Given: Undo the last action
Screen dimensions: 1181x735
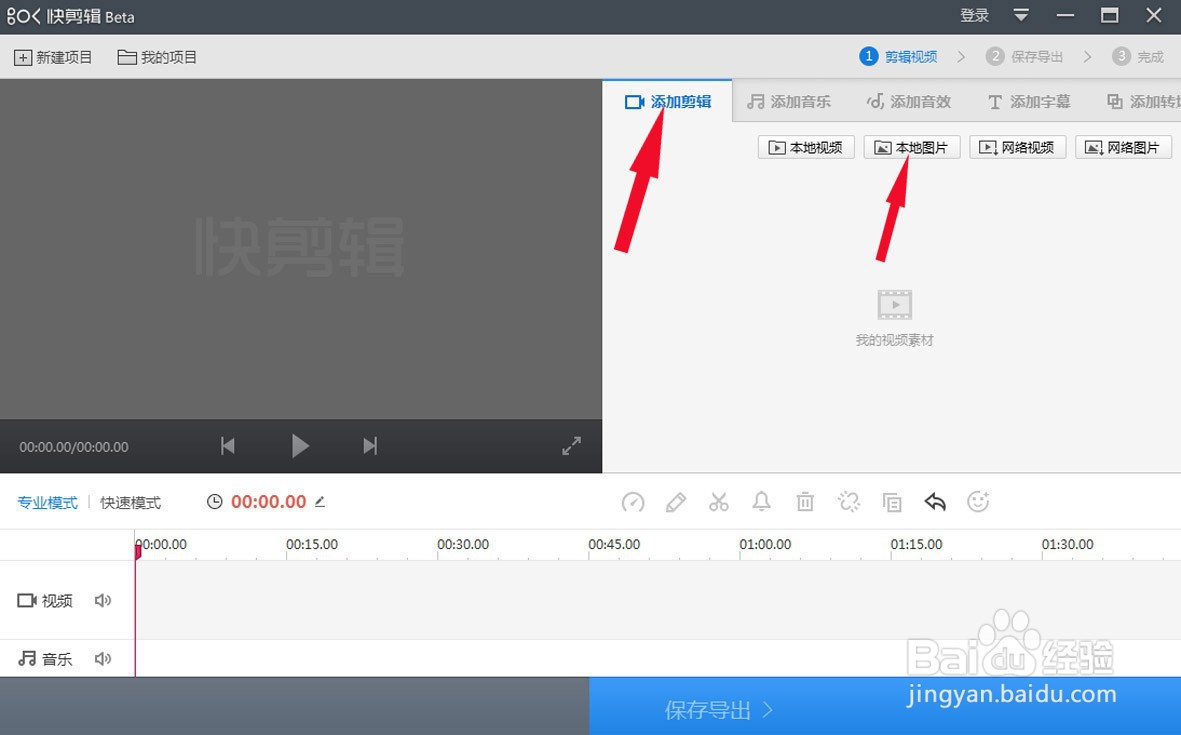Looking at the screenshot, I should tap(935, 502).
